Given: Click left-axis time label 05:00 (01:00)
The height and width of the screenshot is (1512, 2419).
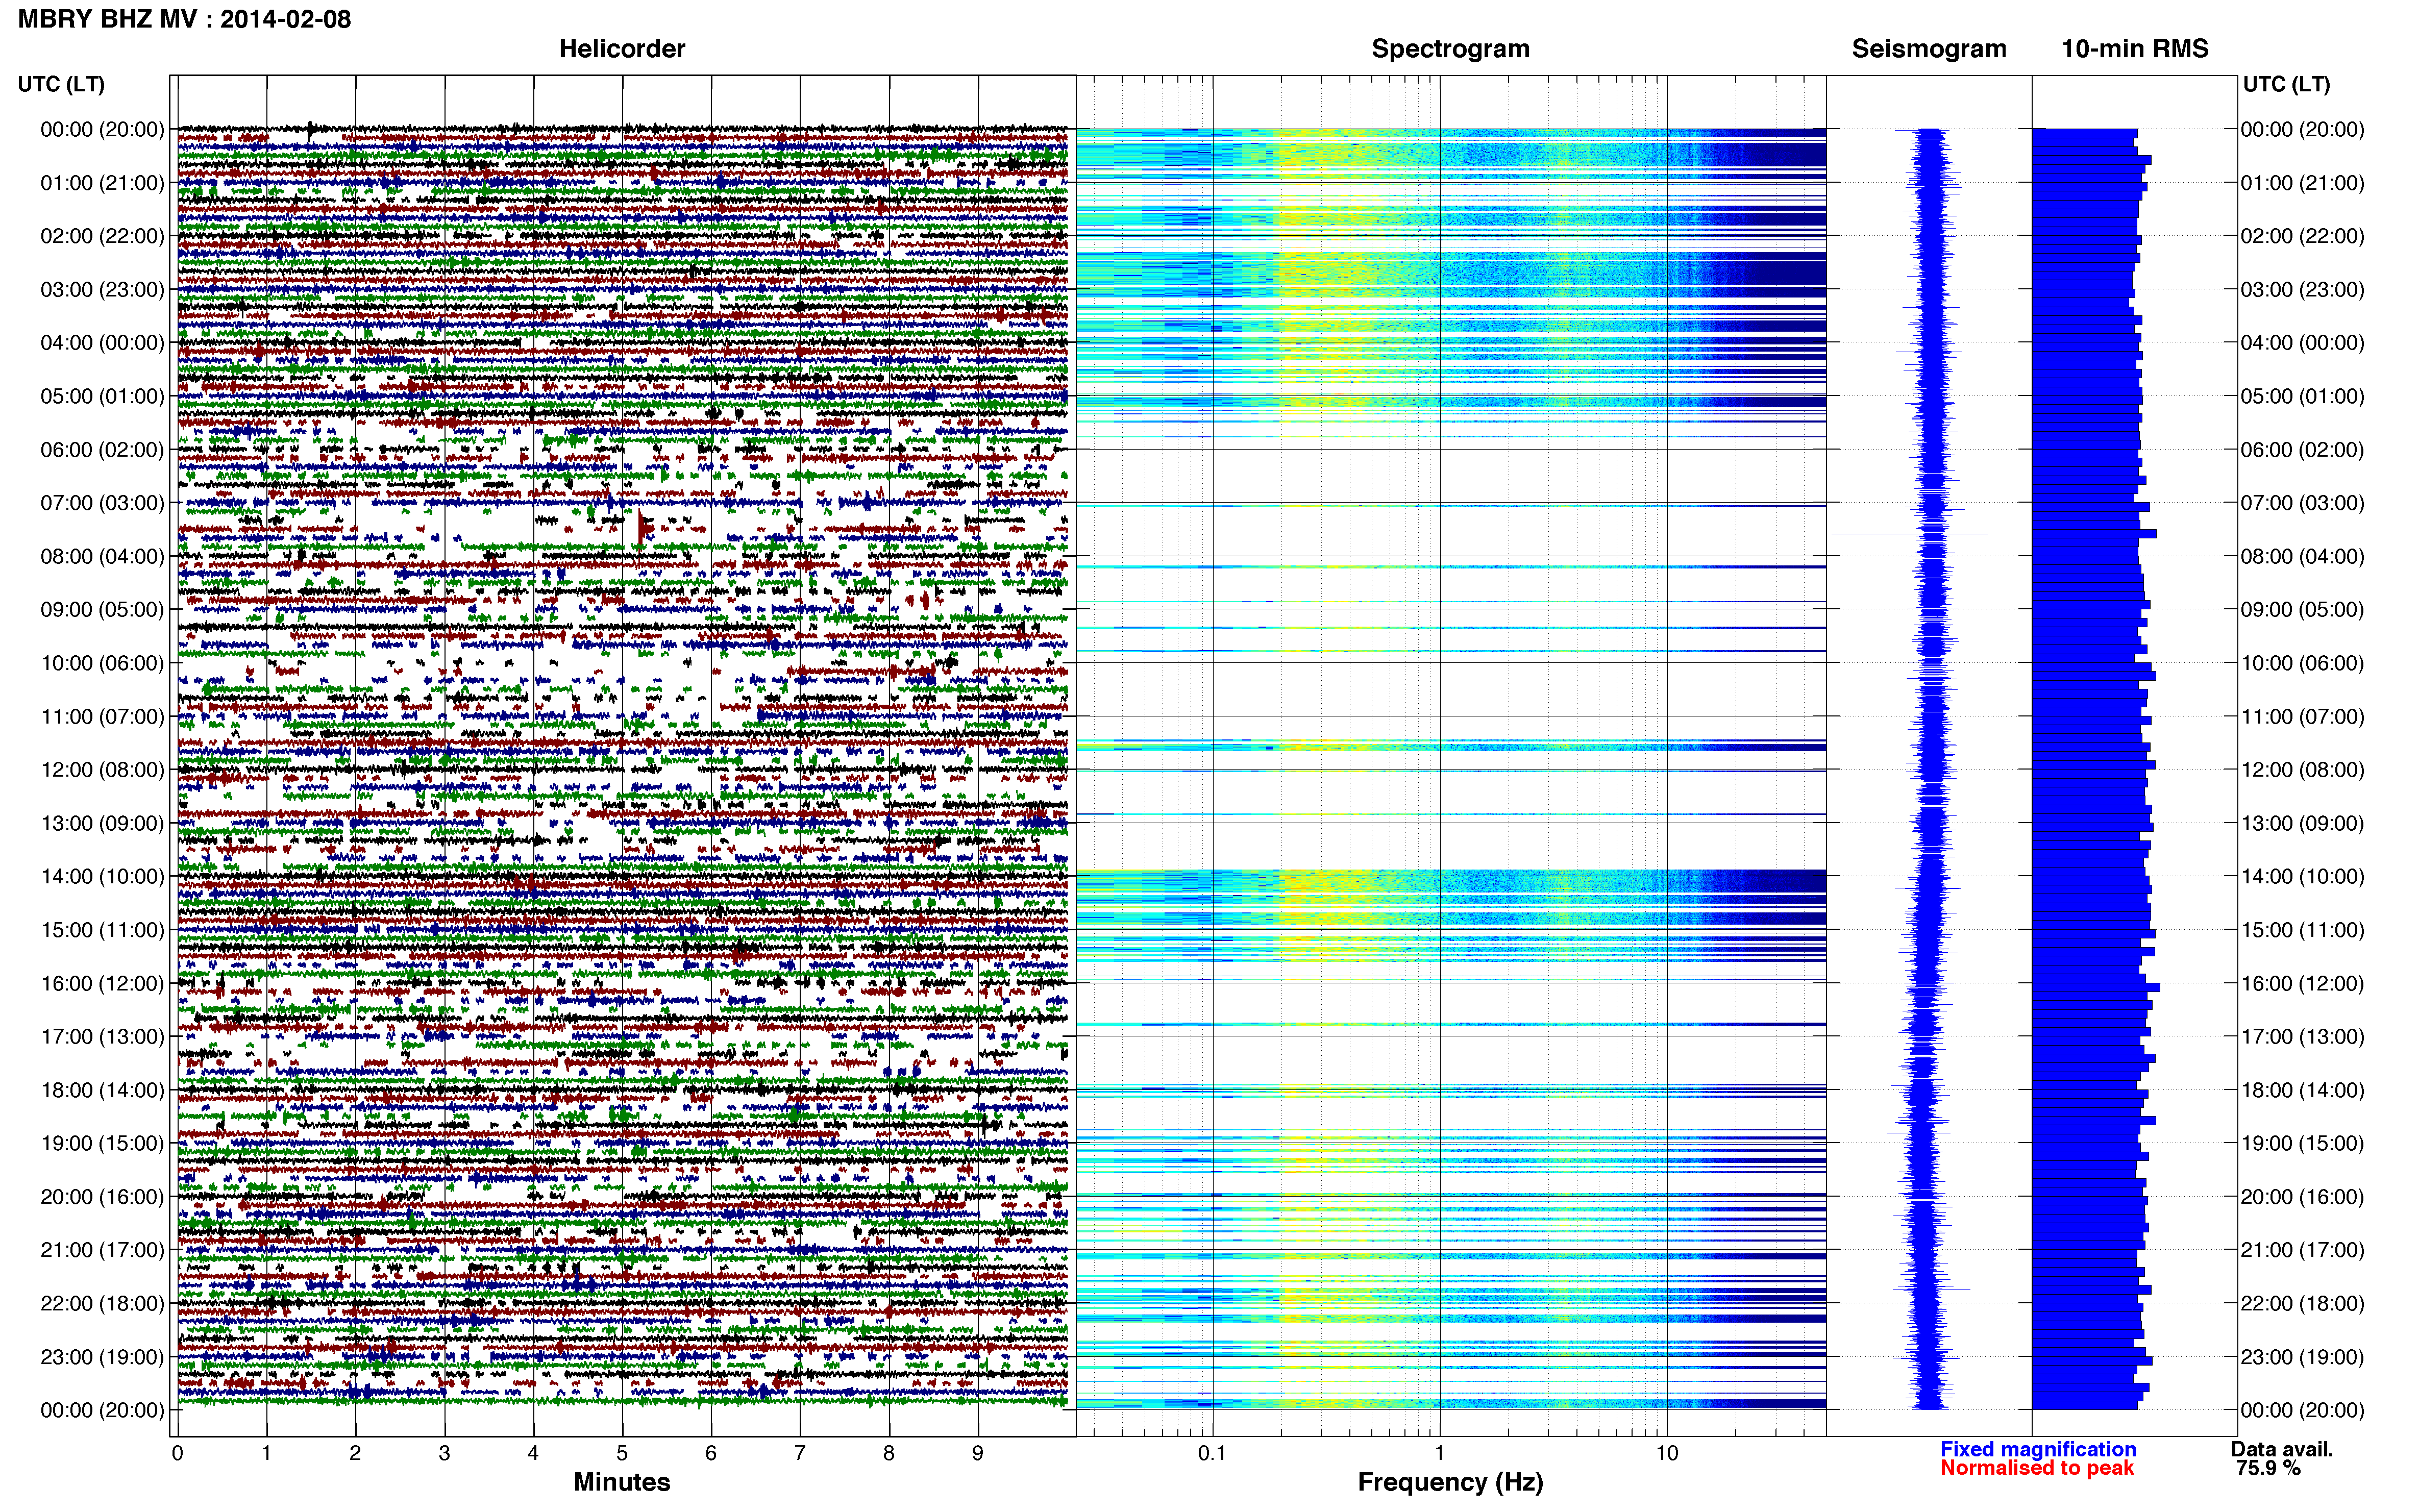Looking at the screenshot, I should coord(102,396).
